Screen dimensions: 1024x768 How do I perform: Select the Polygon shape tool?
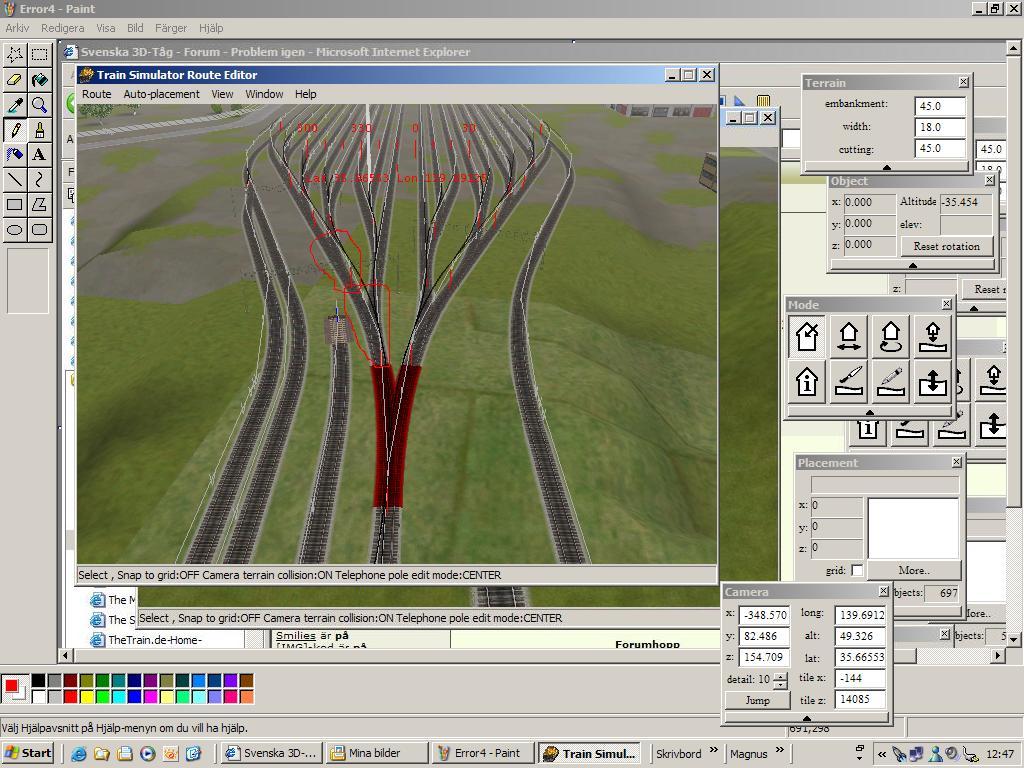39,204
